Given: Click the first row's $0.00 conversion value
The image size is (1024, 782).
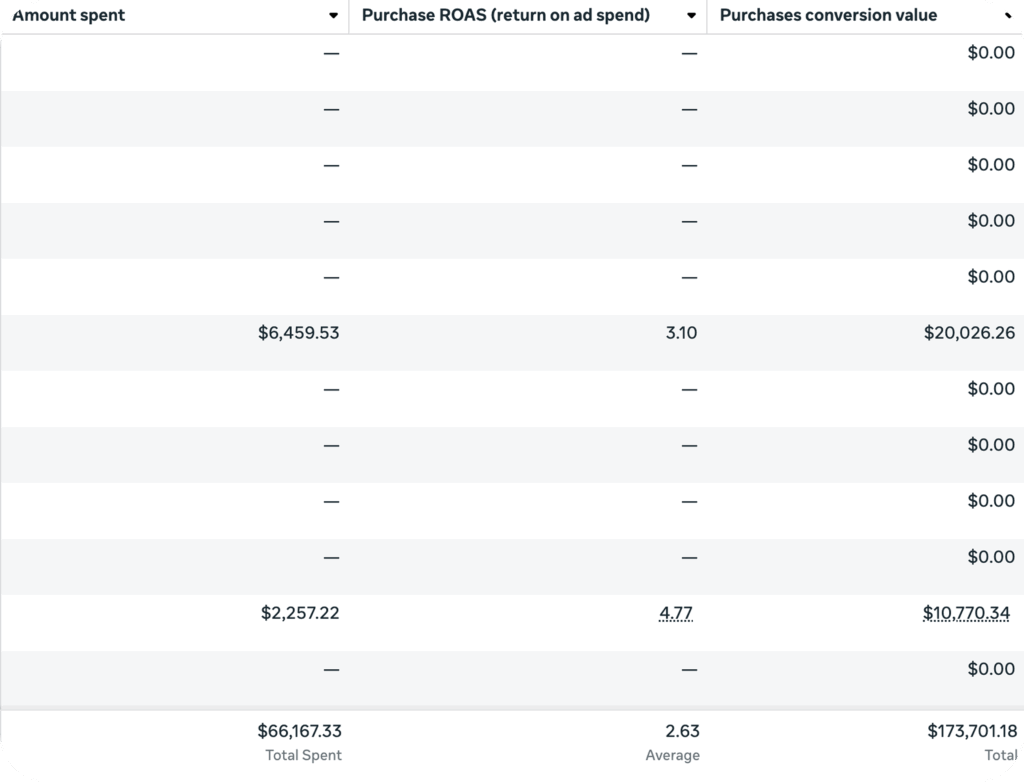Looking at the screenshot, I should click(990, 53).
